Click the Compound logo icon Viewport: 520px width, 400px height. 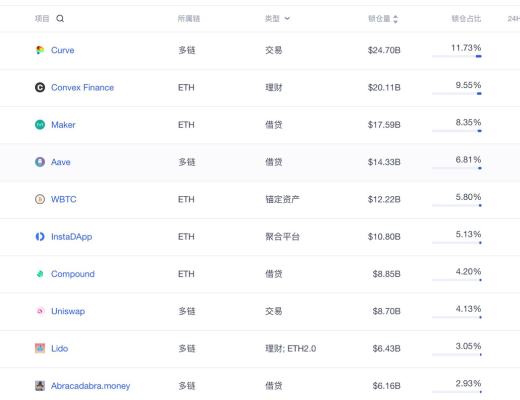pyautogui.click(x=40, y=274)
